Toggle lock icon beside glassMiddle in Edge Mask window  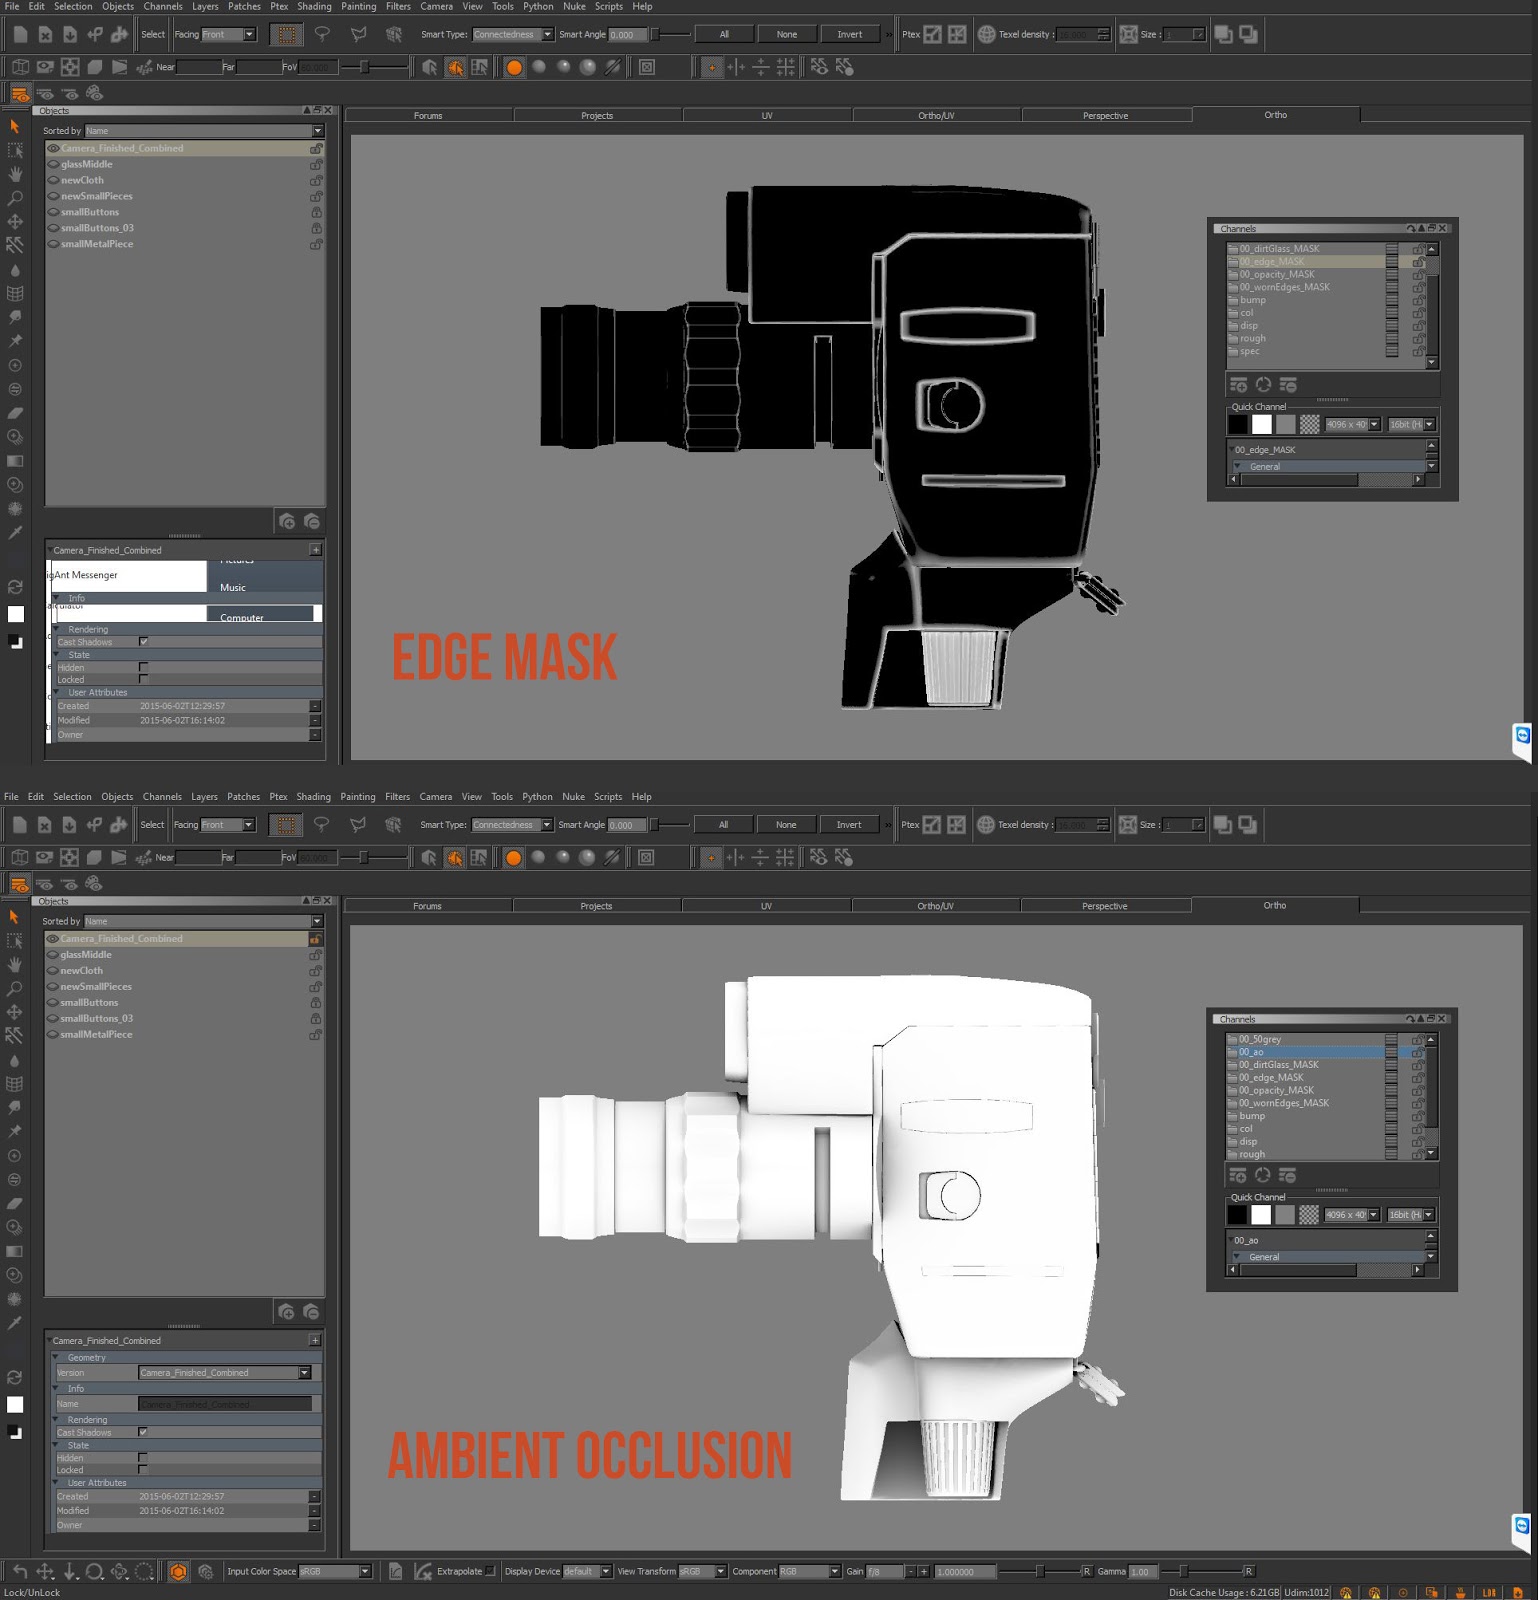click(316, 164)
